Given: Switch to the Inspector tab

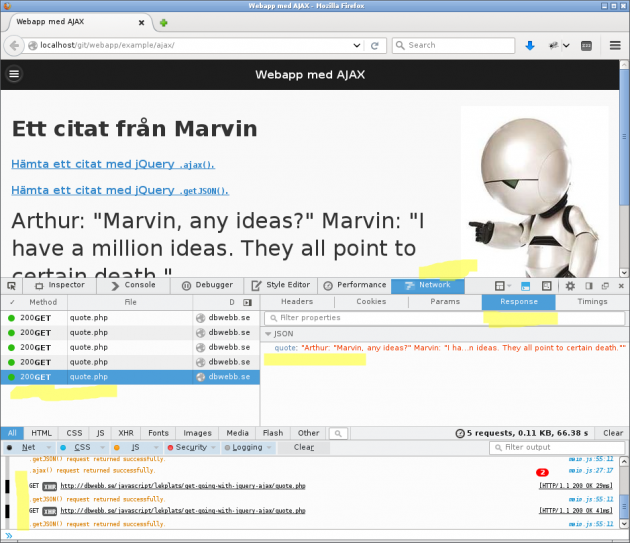Looking at the screenshot, I should click(60, 285).
